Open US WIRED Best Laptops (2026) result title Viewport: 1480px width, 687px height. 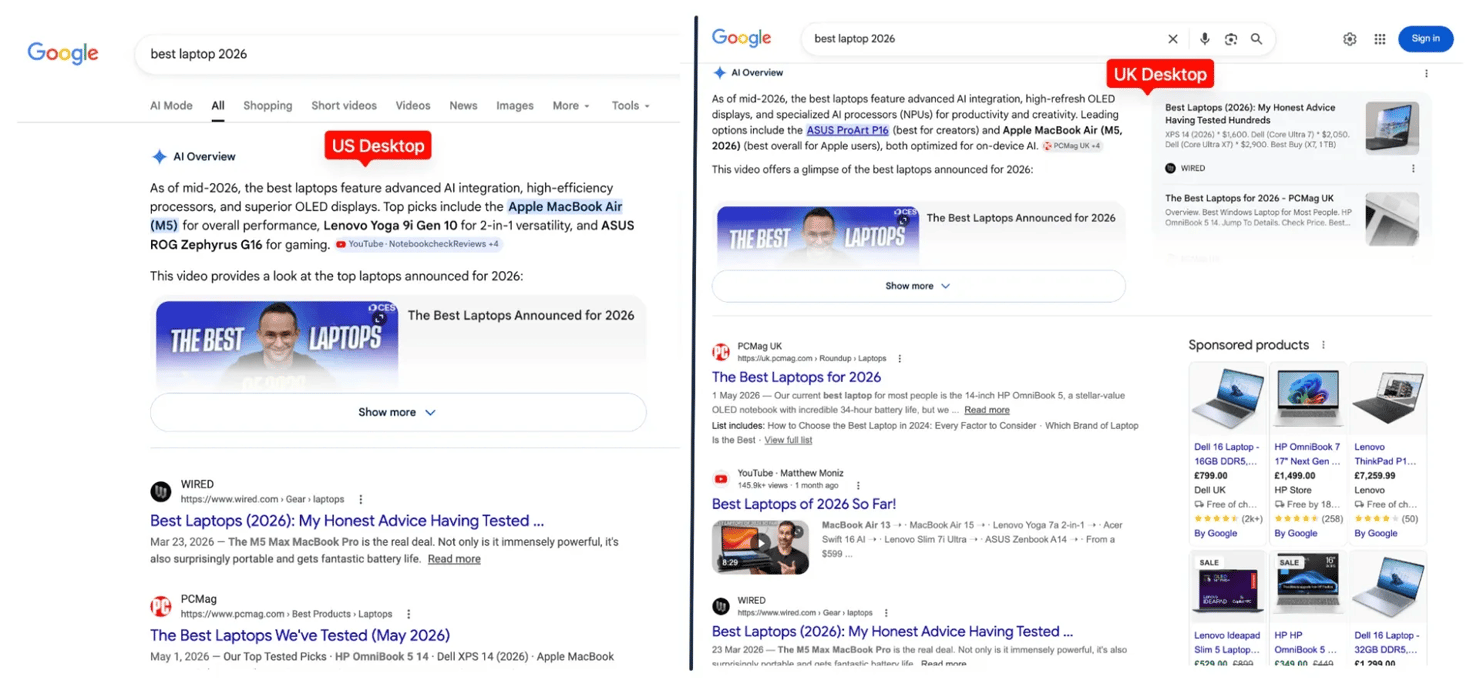coord(347,521)
